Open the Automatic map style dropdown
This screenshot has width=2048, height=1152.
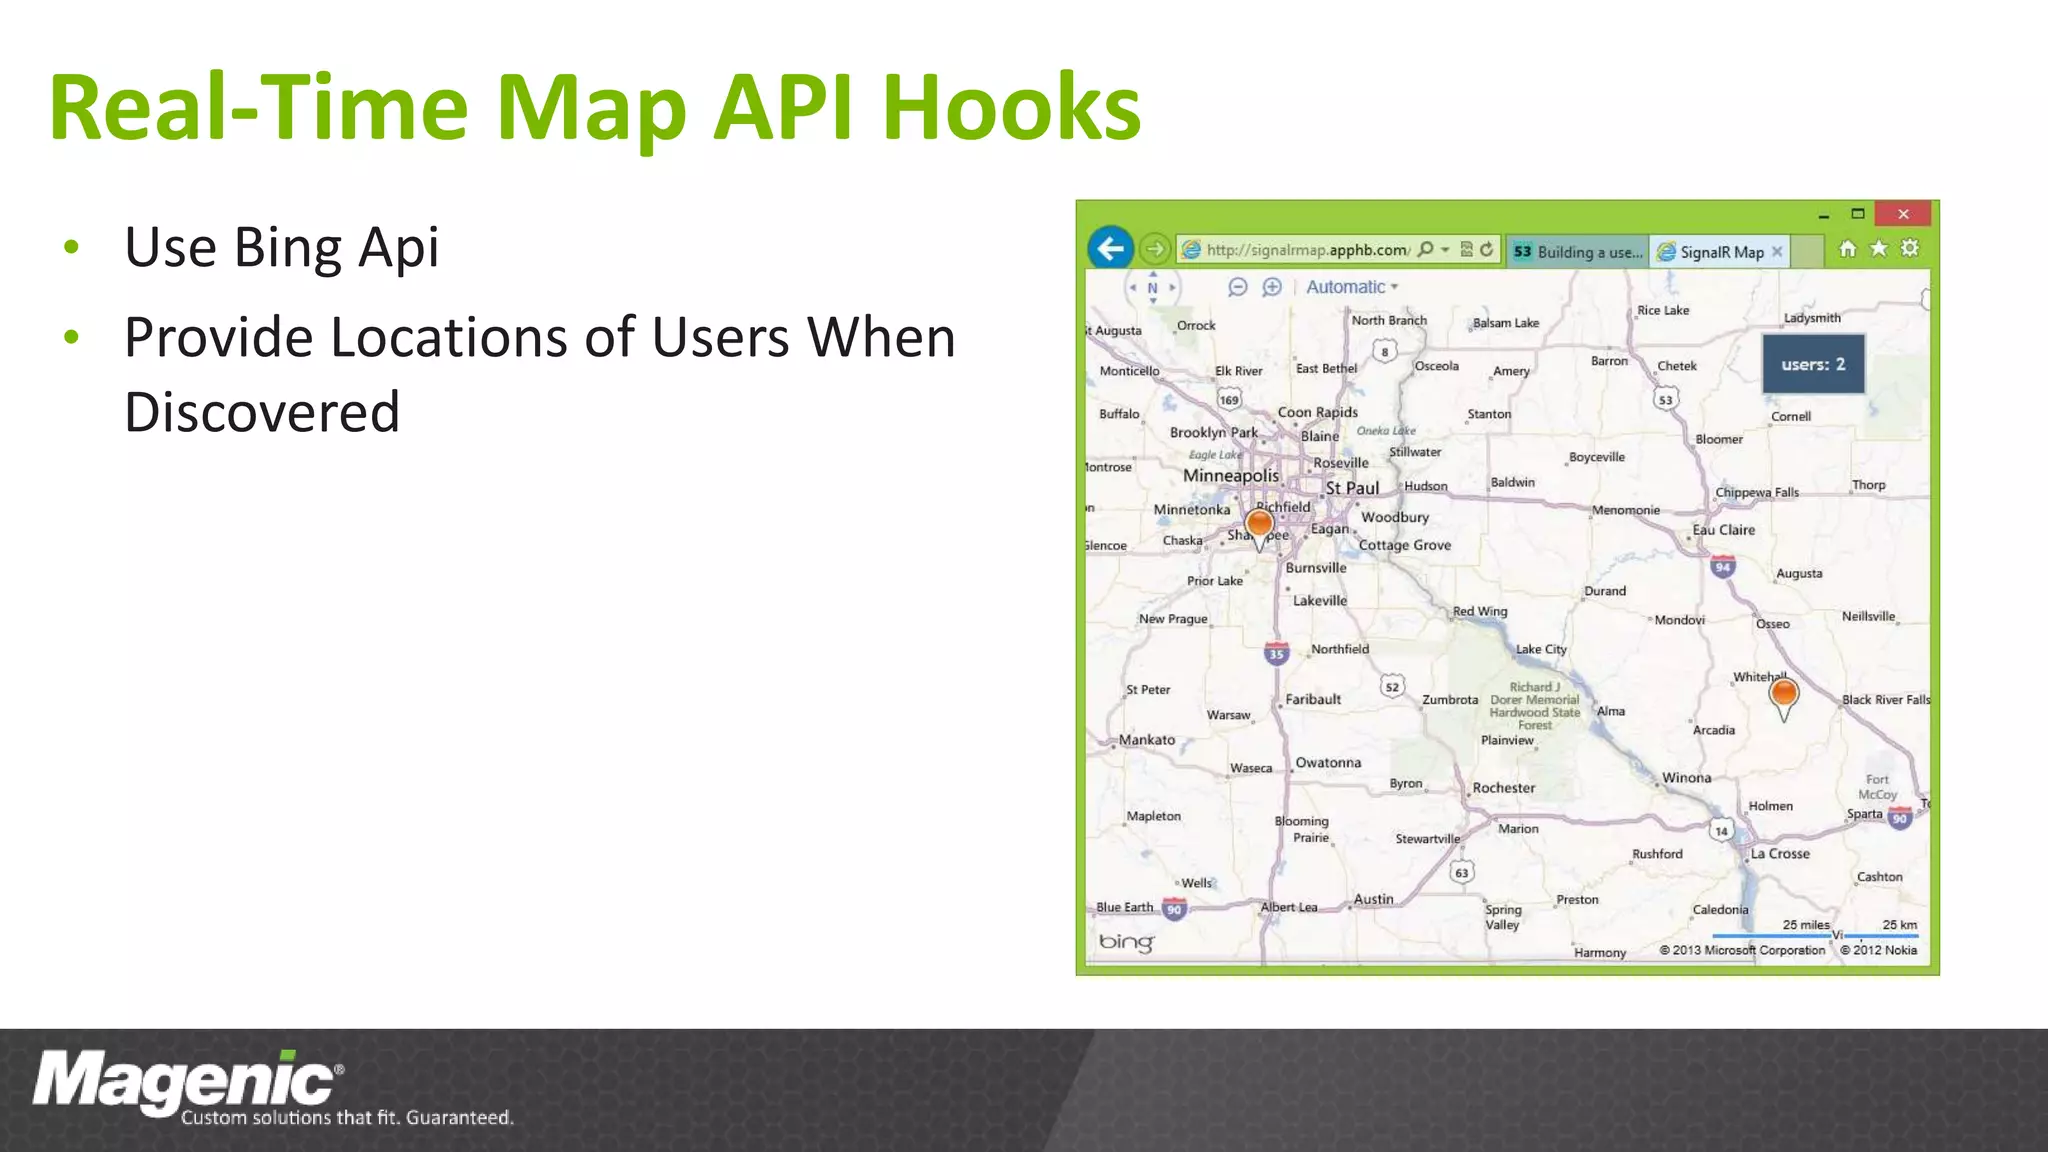(1352, 287)
